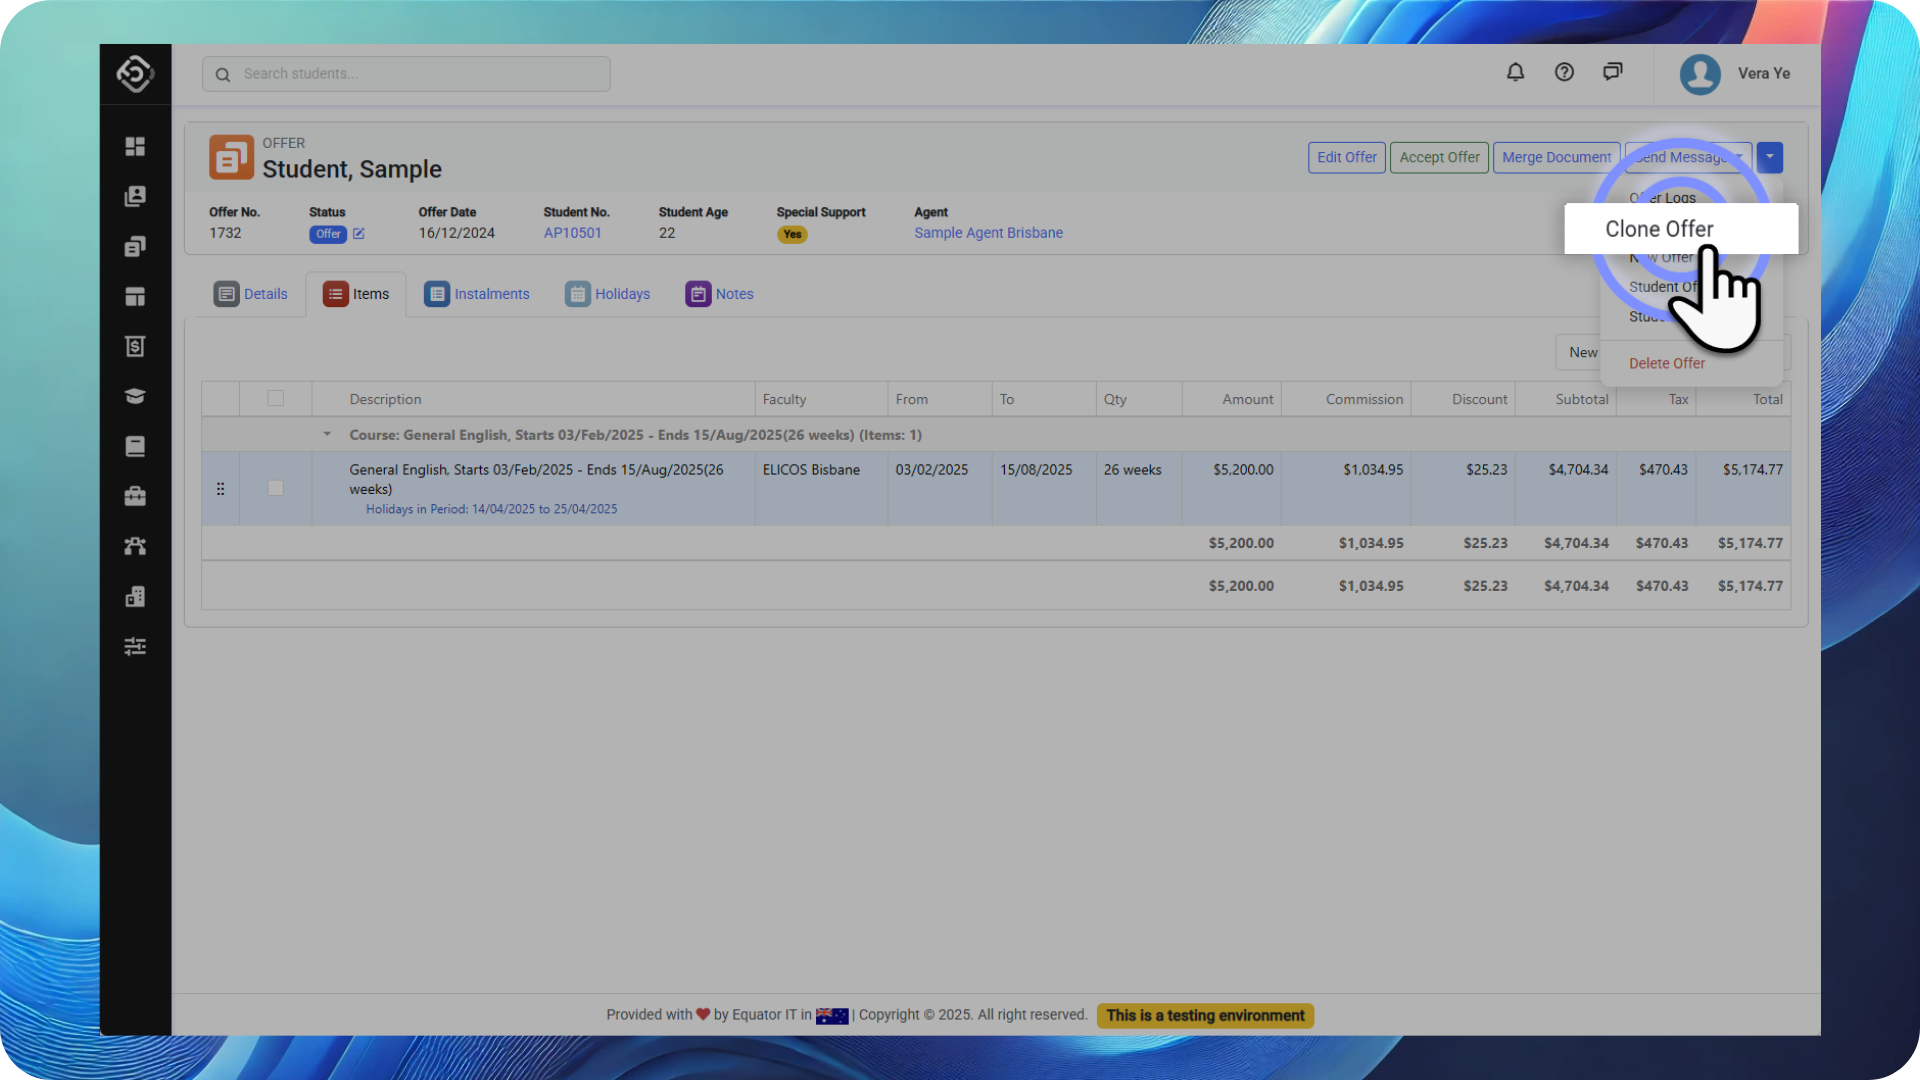The width and height of the screenshot is (1920, 1080).
Task: Click the notifications bell icon
Action: (x=1515, y=72)
